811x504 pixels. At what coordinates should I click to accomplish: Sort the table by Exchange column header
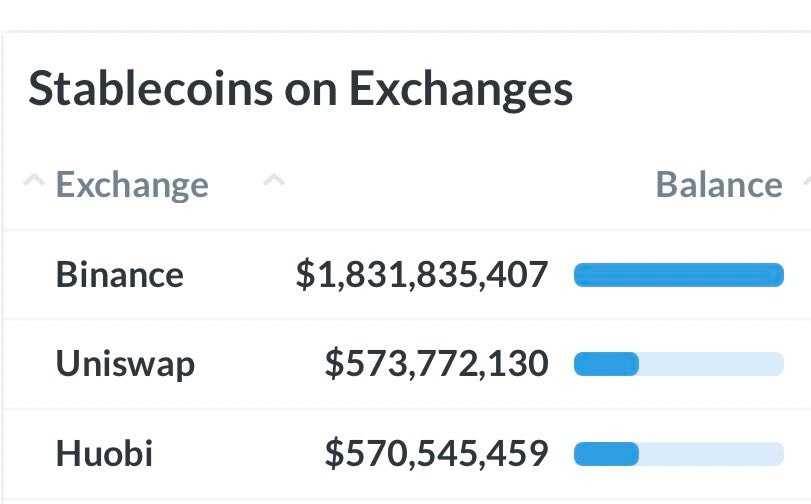[132, 185]
